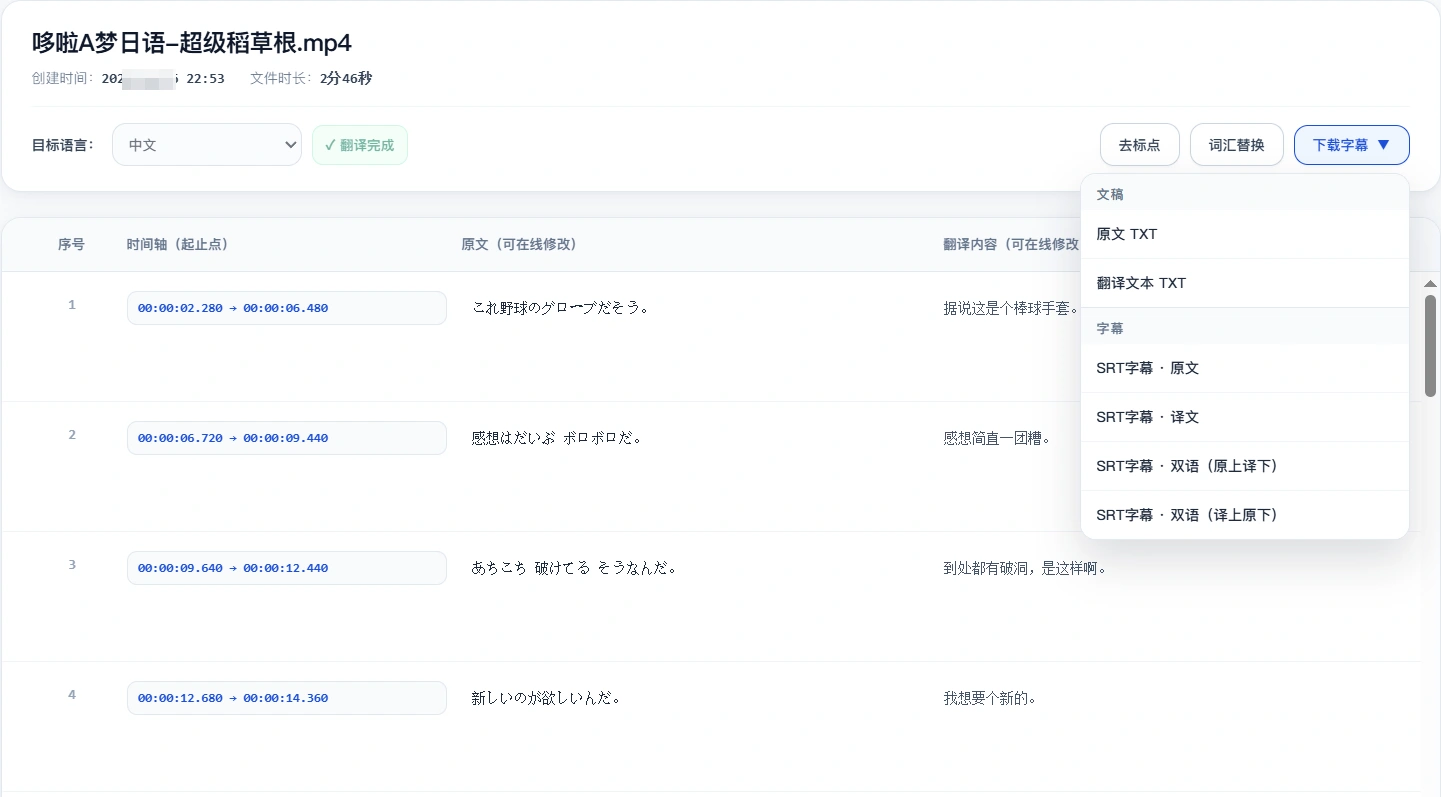Image resolution: width=1441 pixels, height=797 pixels.
Task: Select SRT字幕 · 双语（原上译下）
Action: pos(1245,466)
